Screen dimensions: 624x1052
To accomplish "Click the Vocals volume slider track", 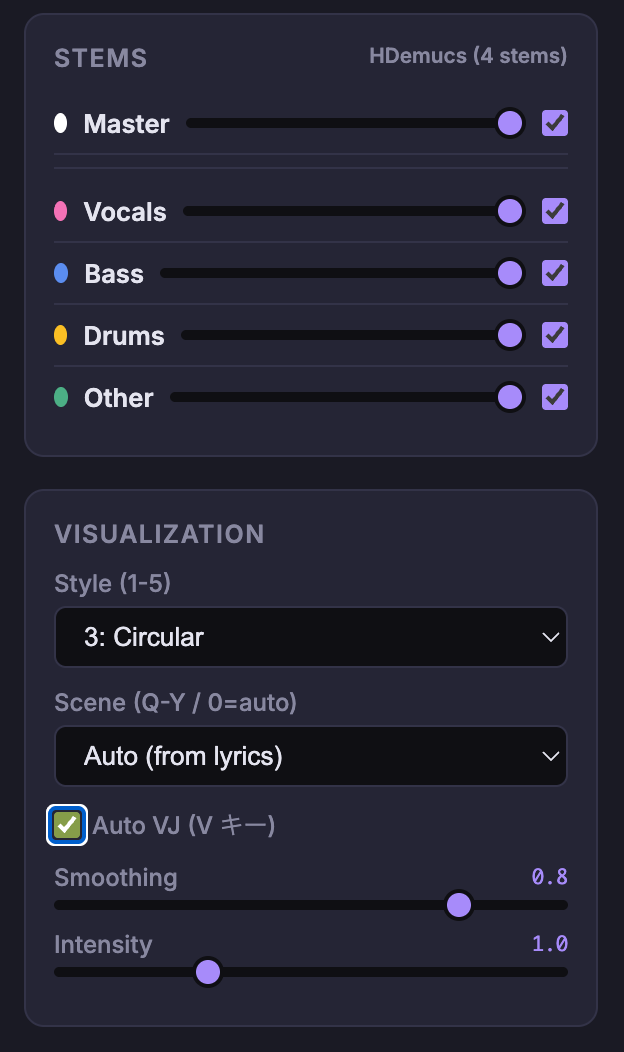I will [340, 212].
